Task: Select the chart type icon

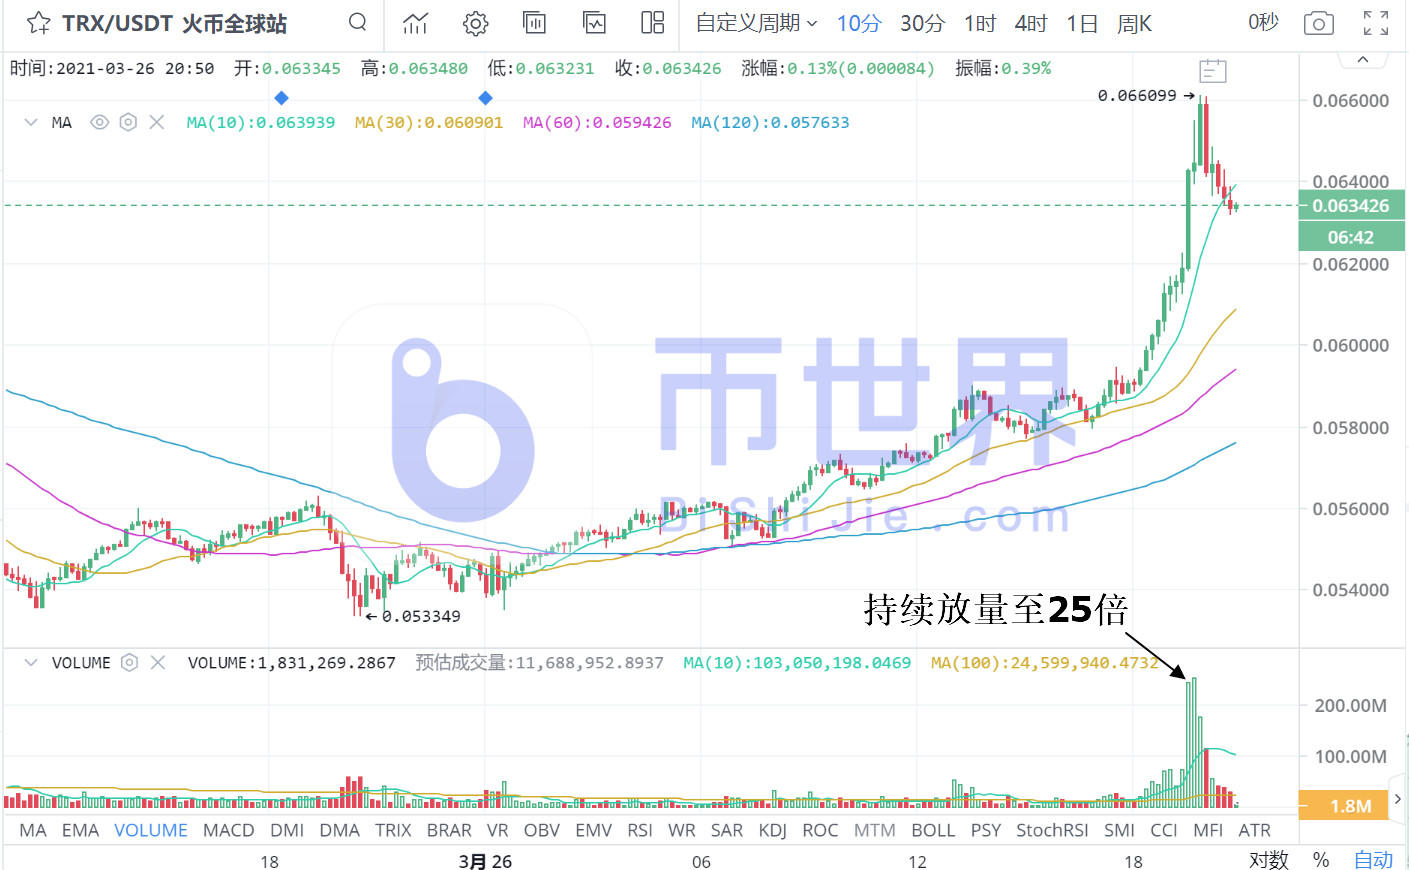Action: coord(415,23)
